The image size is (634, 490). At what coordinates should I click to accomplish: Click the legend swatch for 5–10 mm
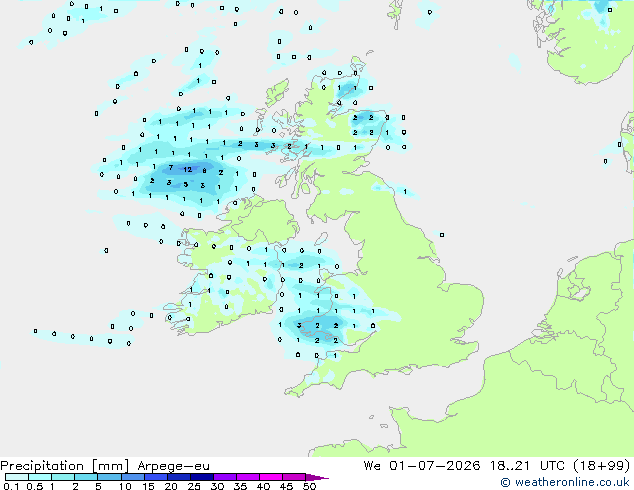tap(109, 477)
